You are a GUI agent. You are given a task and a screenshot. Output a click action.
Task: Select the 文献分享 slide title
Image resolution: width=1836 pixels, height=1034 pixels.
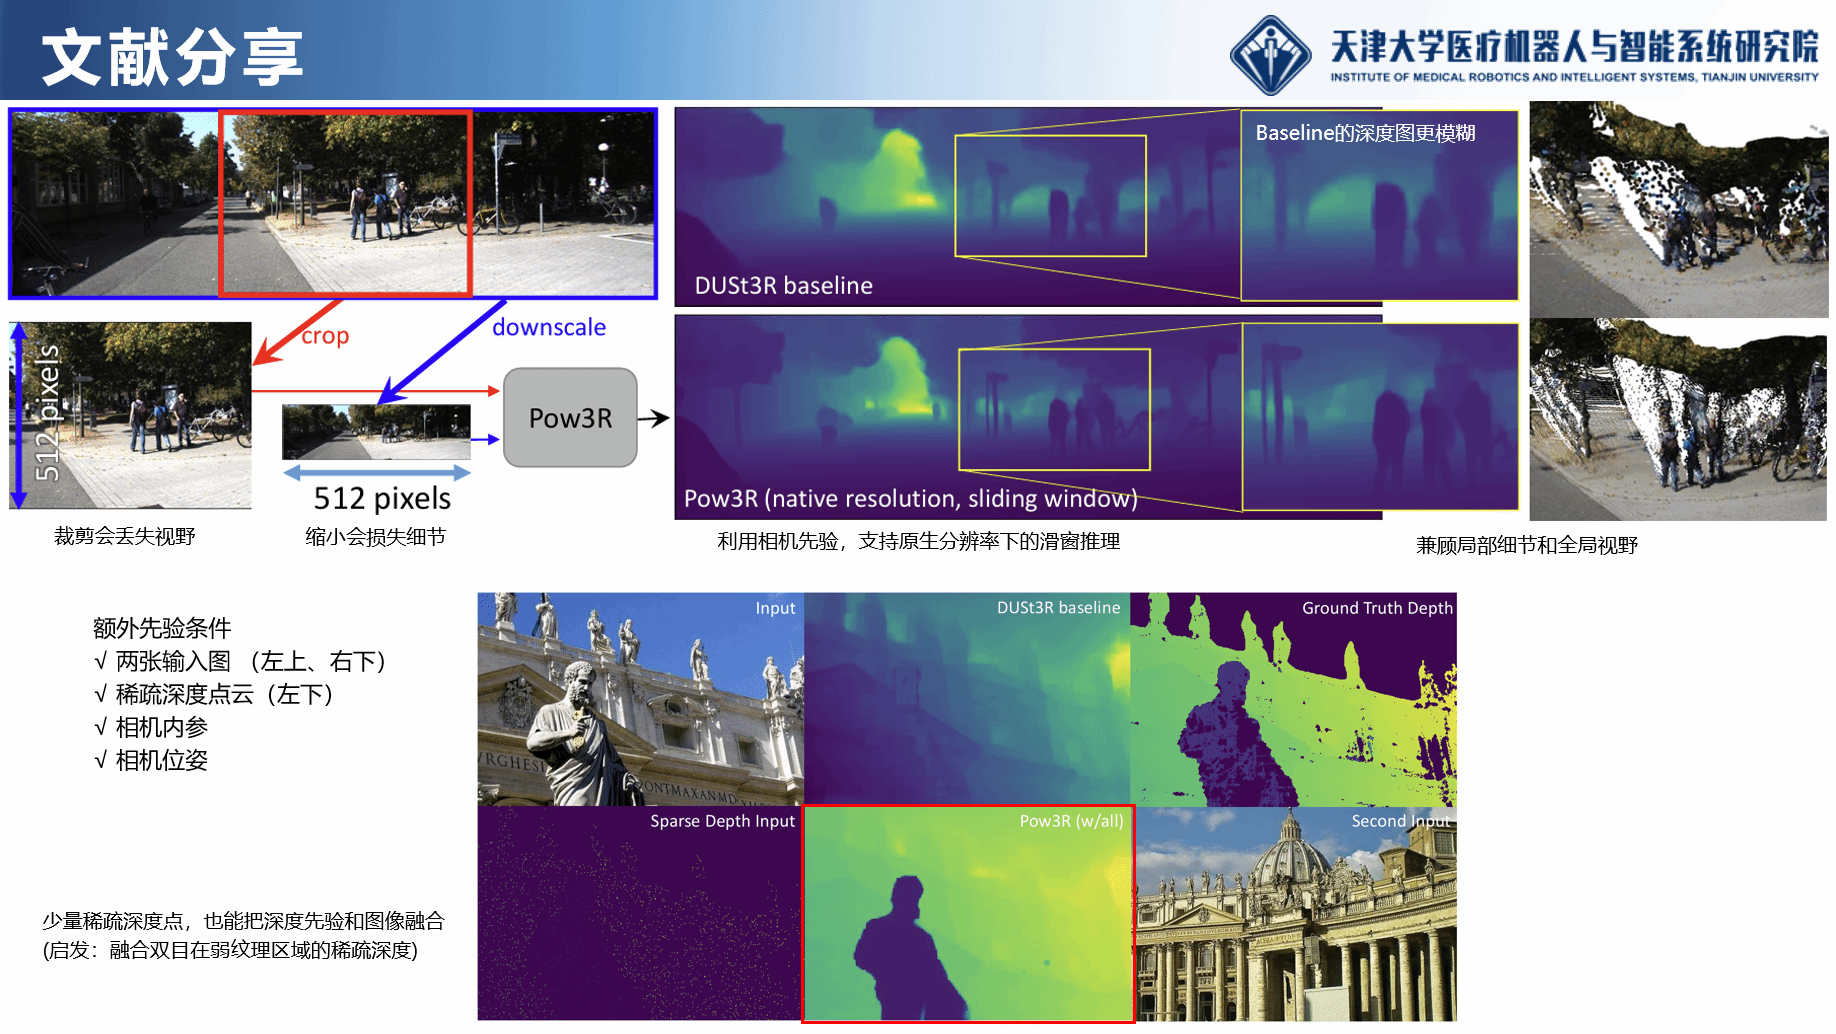click(172, 57)
